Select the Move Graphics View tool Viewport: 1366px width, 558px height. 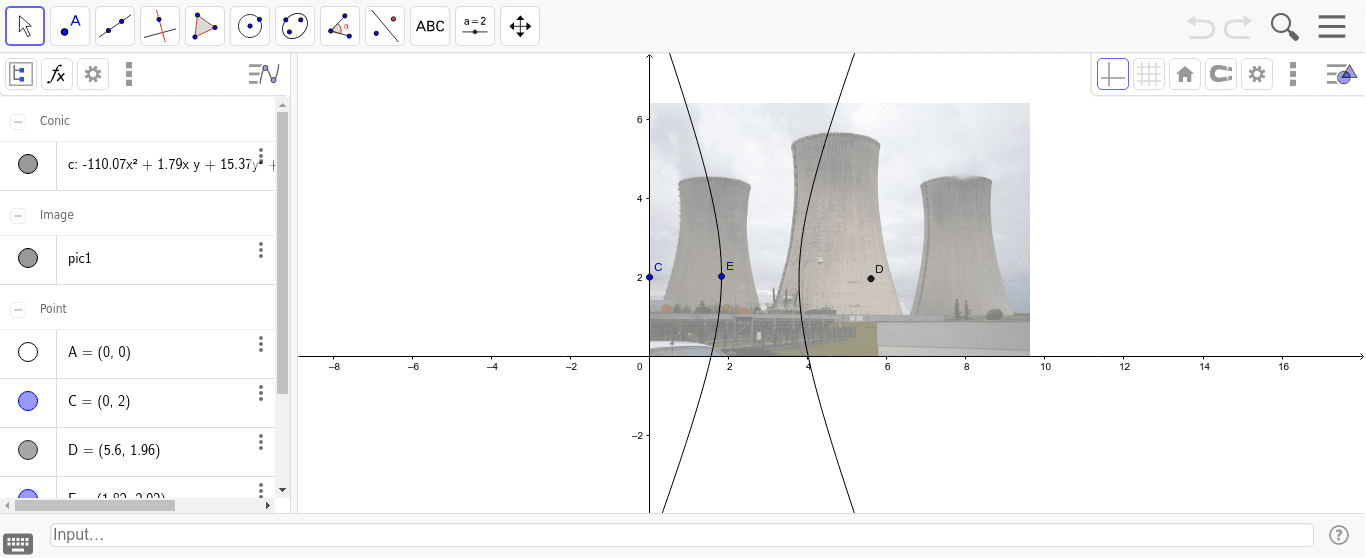520,26
